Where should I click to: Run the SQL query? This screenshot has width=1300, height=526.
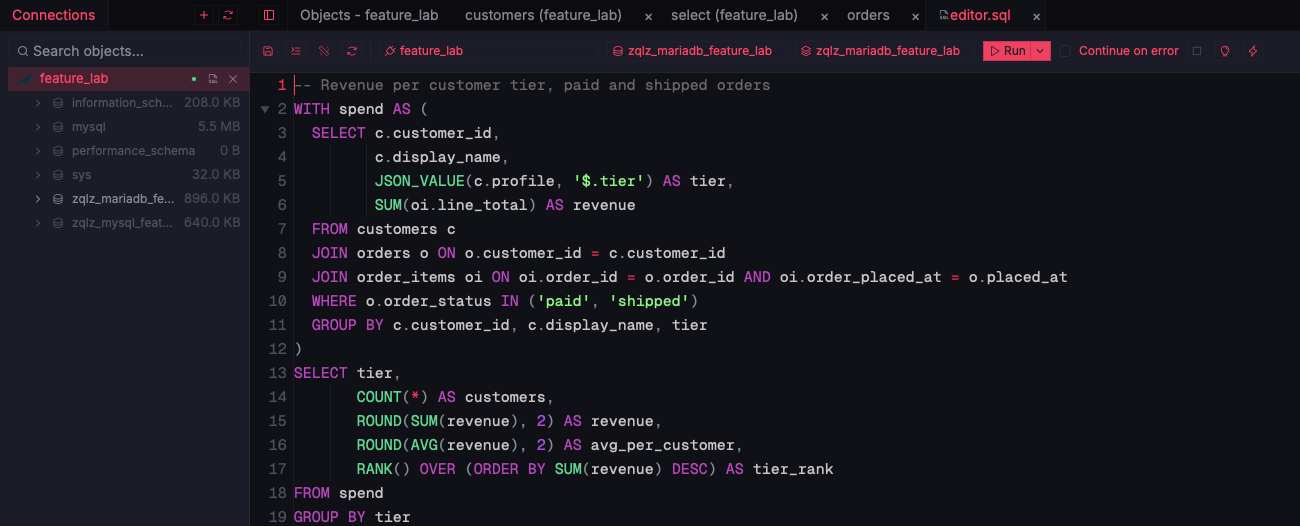[1008, 51]
